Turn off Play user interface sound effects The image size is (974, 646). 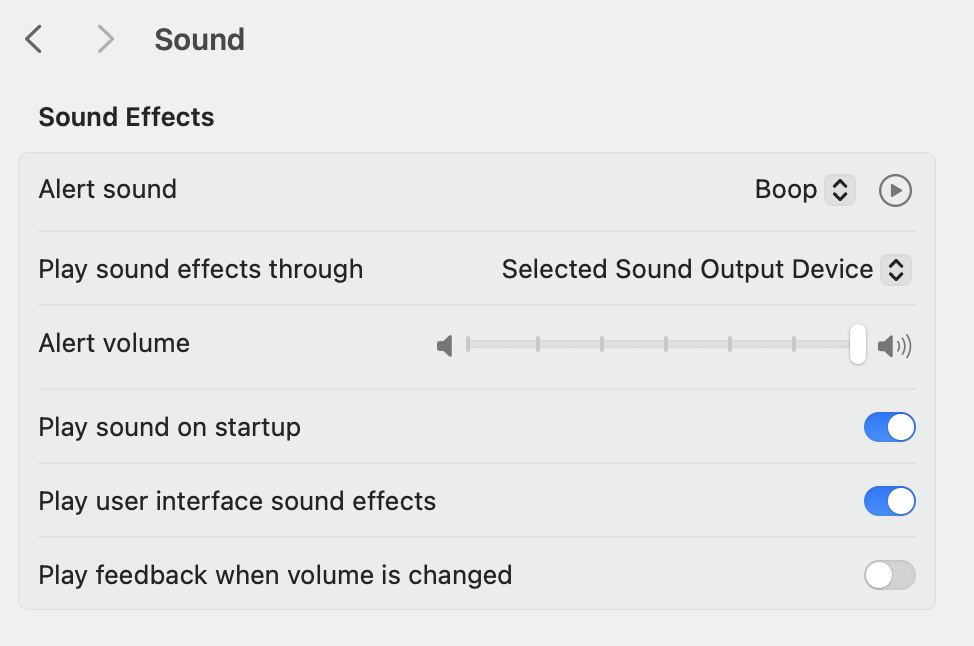[889, 501]
